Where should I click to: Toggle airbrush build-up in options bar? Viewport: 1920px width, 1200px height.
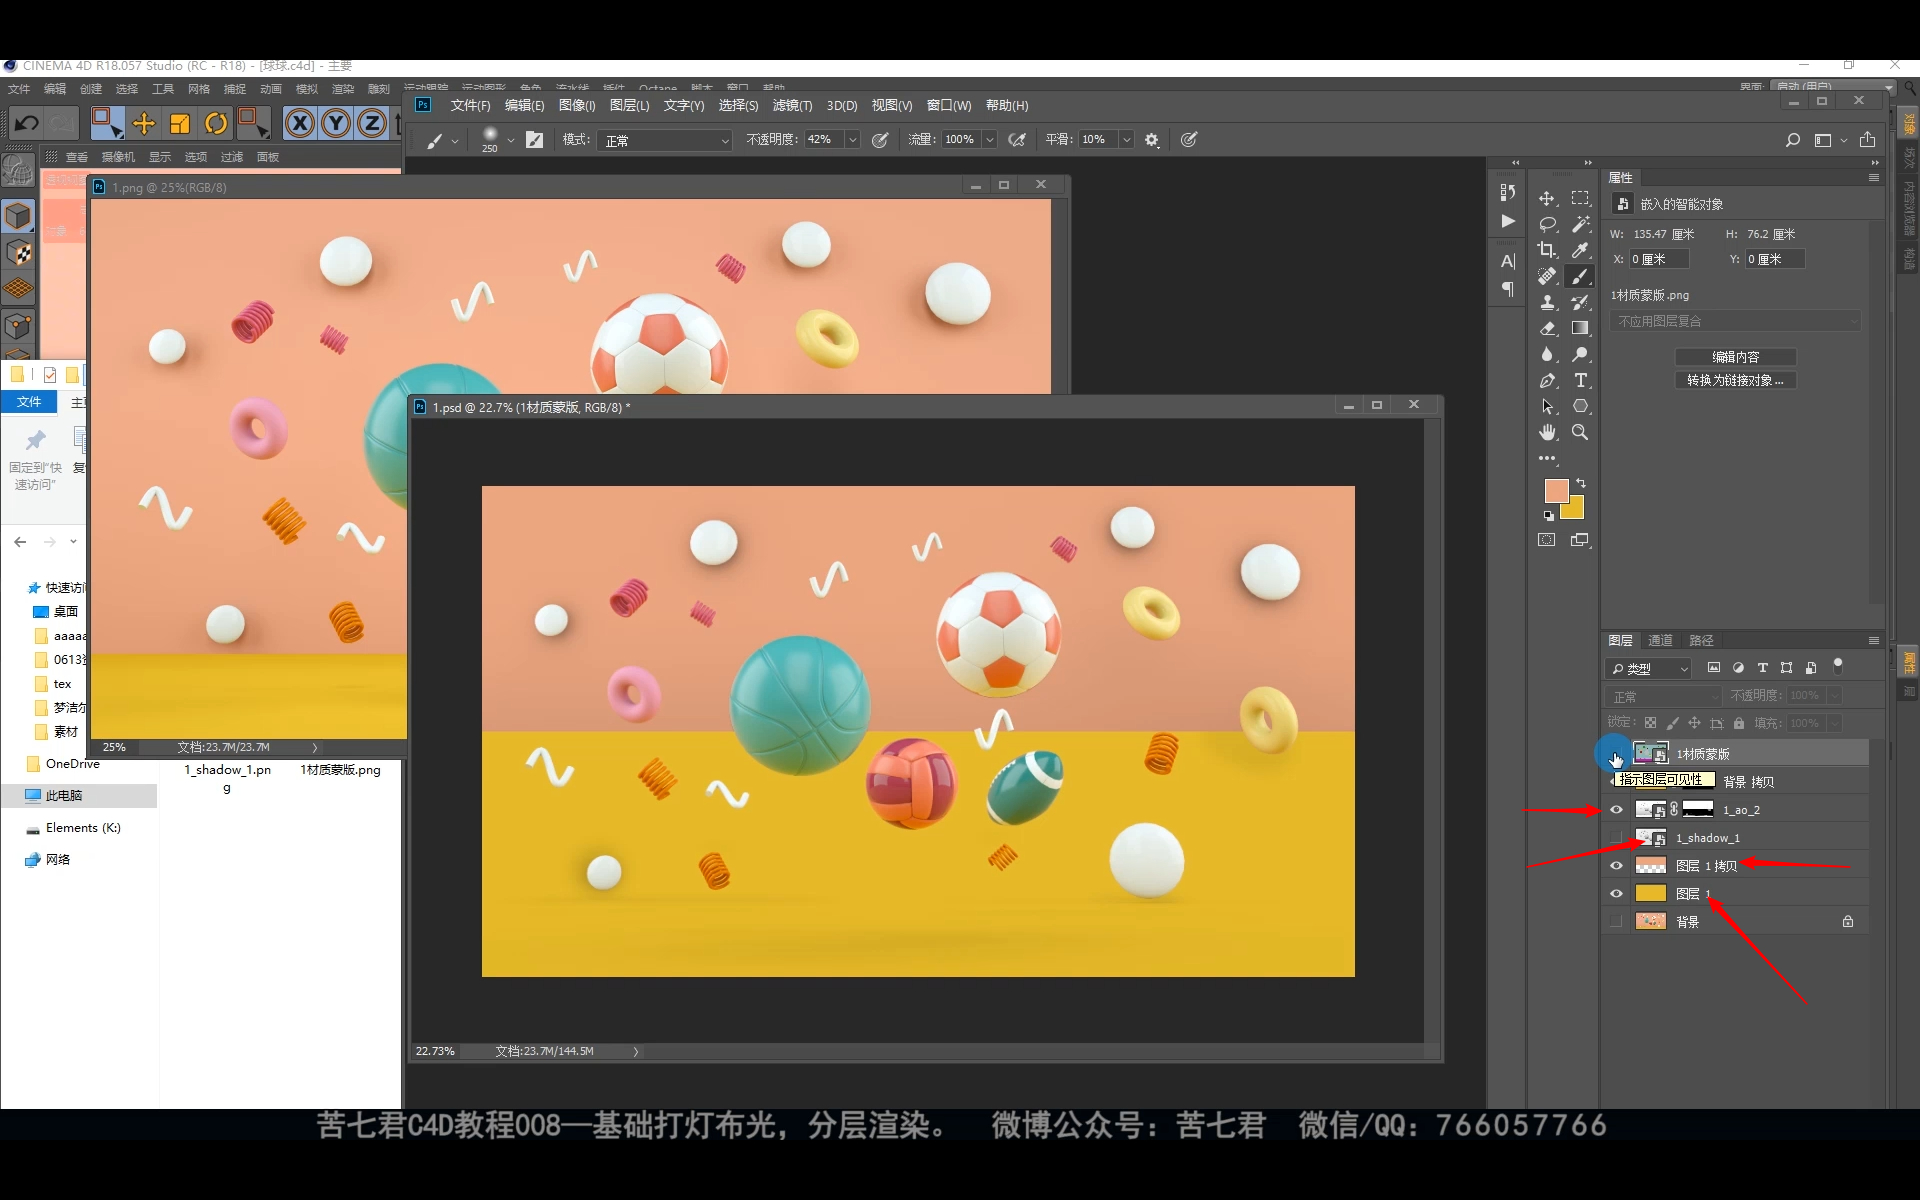click(x=1017, y=140)
